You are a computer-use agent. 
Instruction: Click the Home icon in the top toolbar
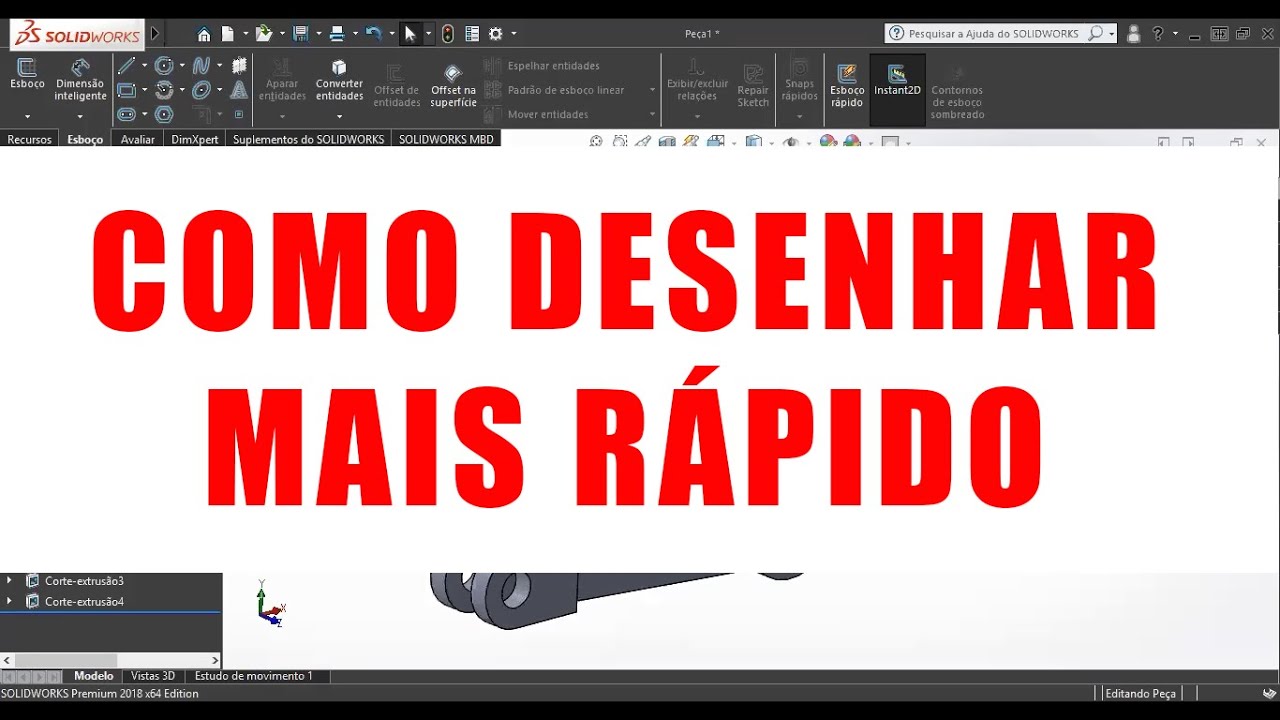point(204,34)
